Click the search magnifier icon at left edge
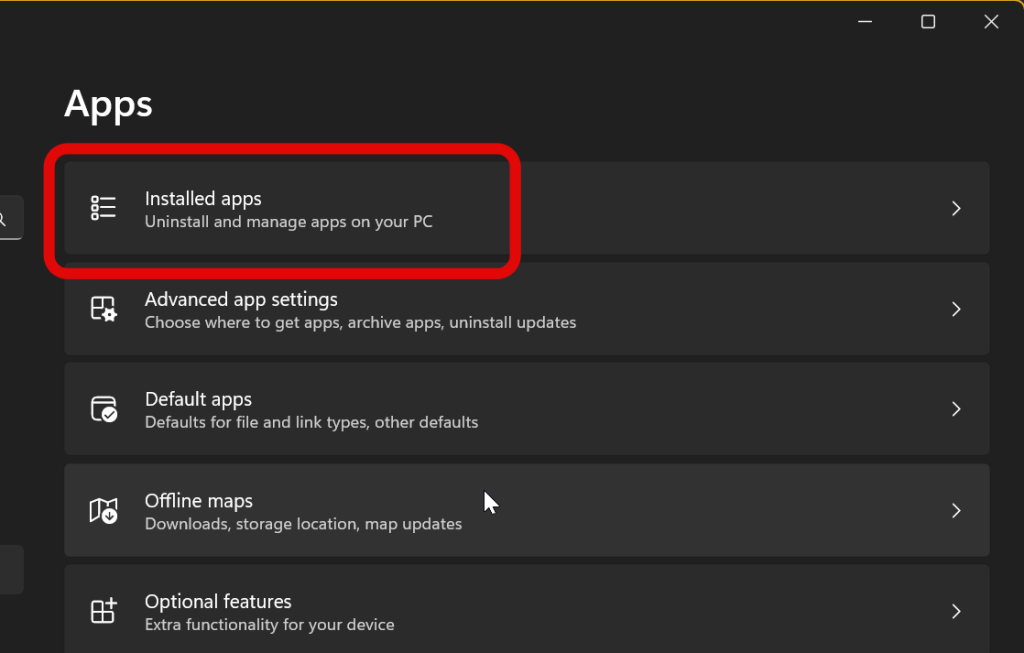 (x=3, y=219)
